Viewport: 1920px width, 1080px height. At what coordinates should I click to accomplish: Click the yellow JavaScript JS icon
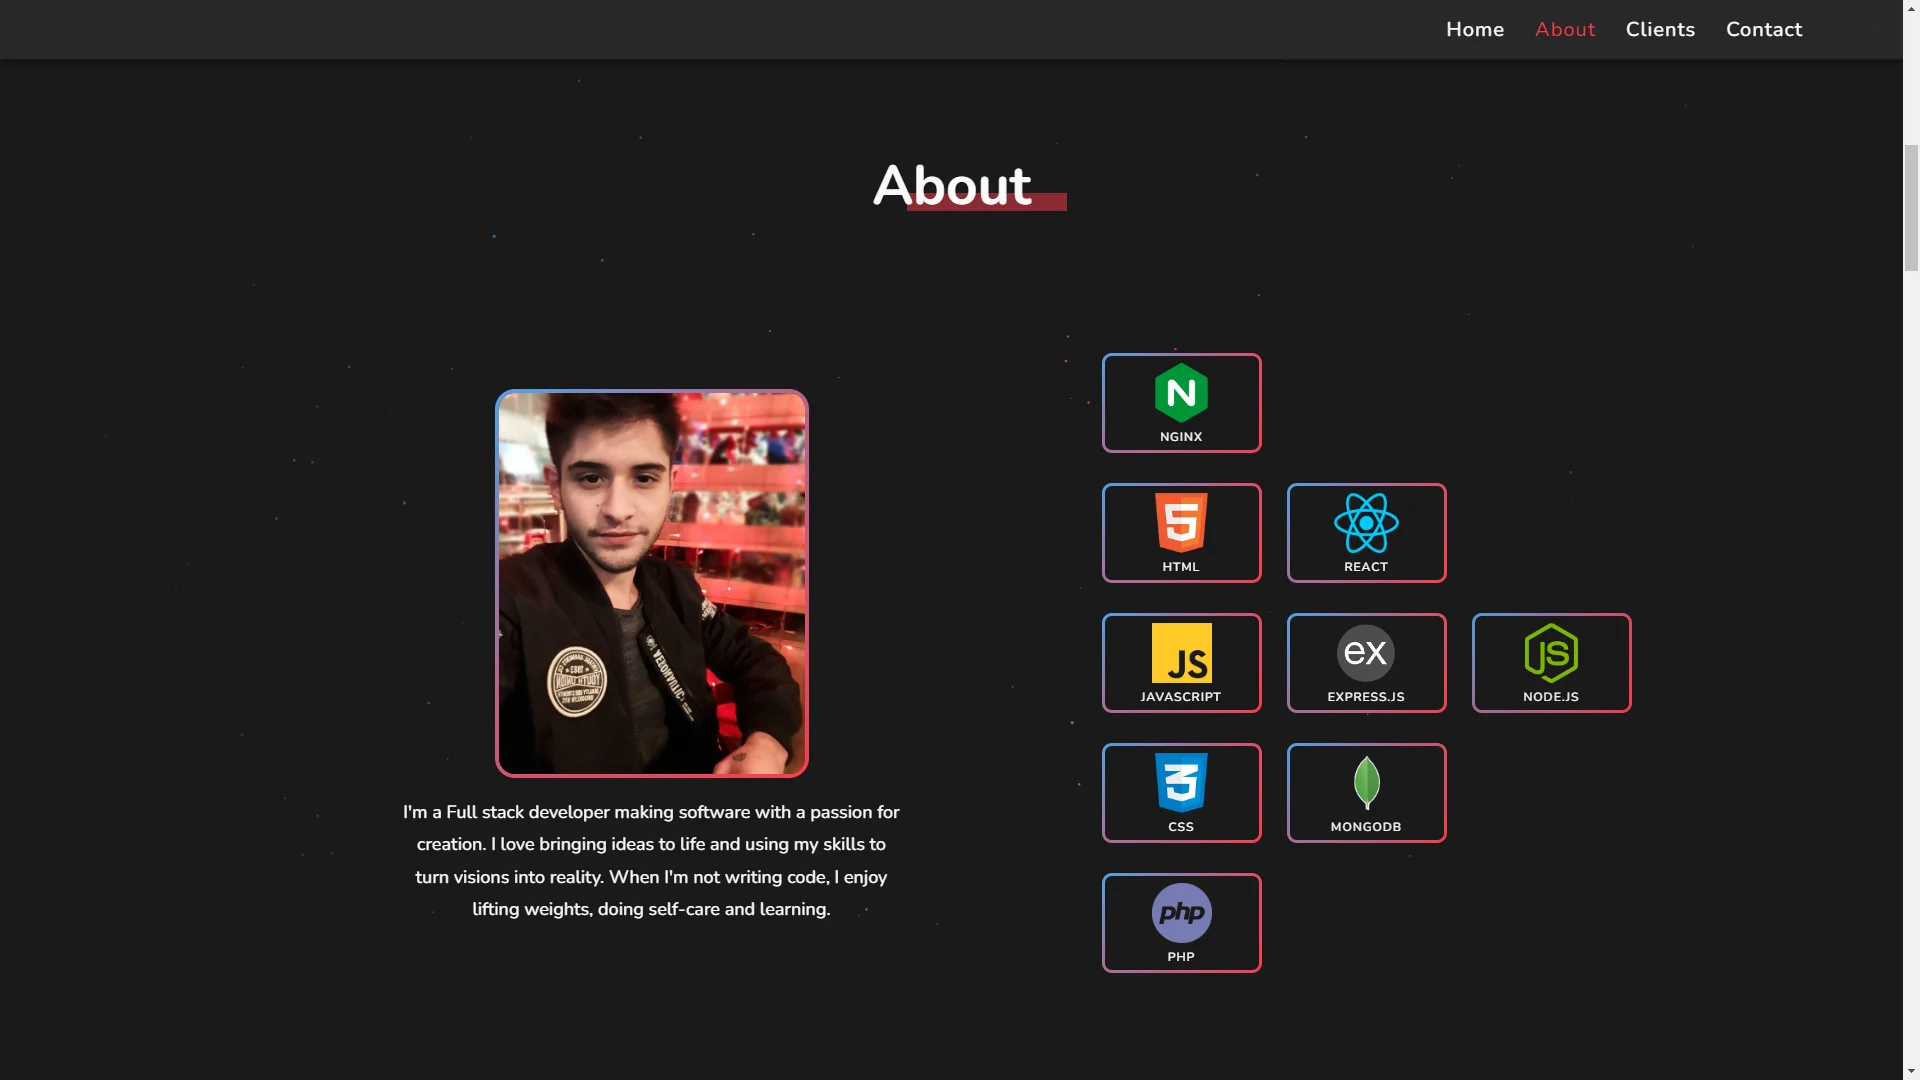[x=1181, y=652]
